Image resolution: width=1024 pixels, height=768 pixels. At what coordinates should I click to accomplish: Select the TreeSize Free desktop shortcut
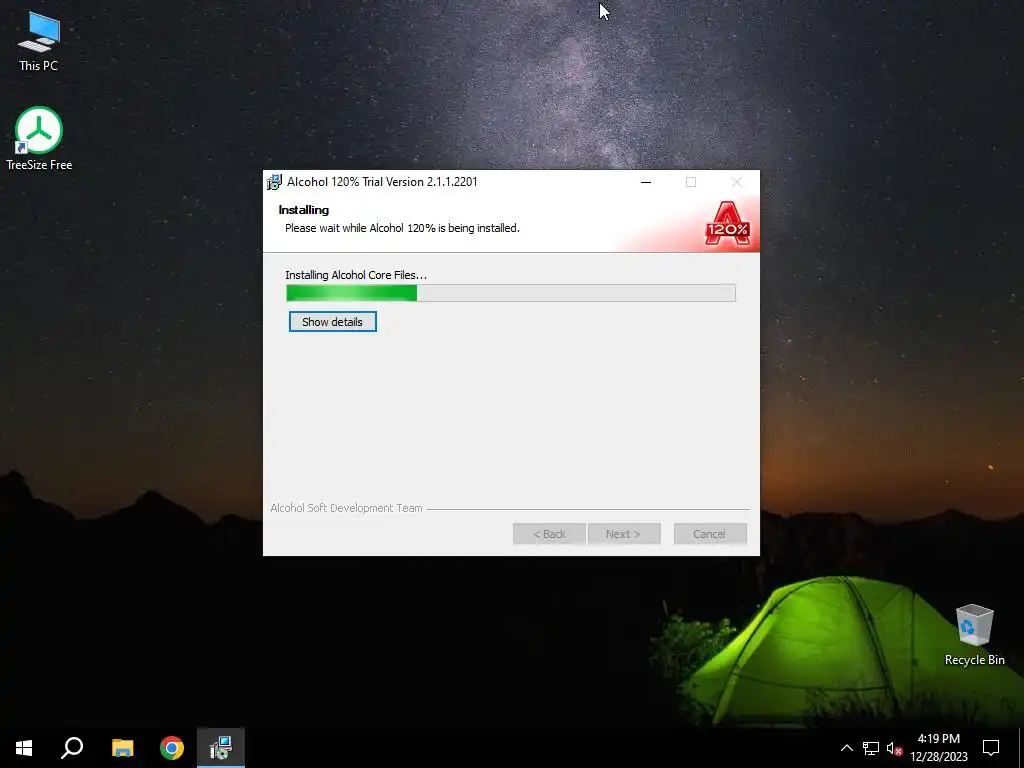pos(39,139)
